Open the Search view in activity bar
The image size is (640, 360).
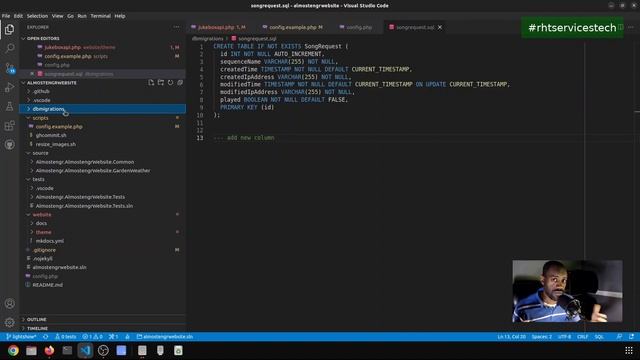click(9, 48)
